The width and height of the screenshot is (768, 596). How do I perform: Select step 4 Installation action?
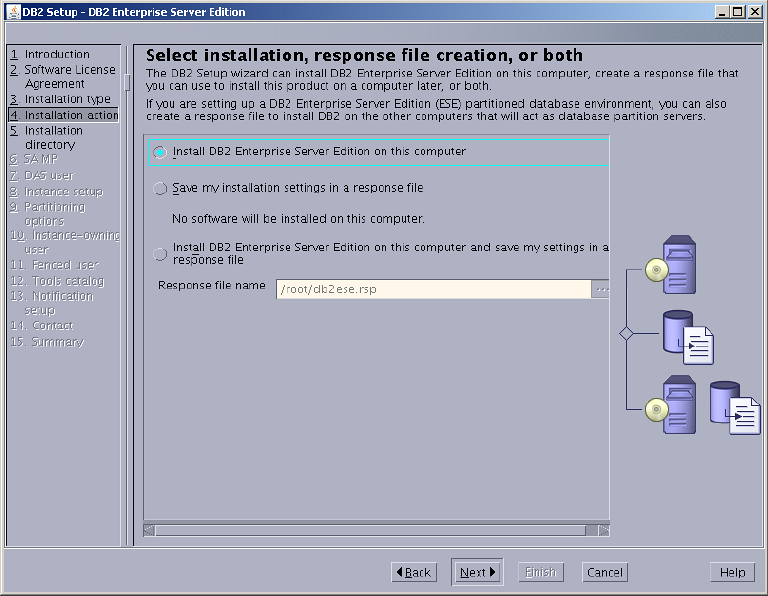[x=64, y=115]
